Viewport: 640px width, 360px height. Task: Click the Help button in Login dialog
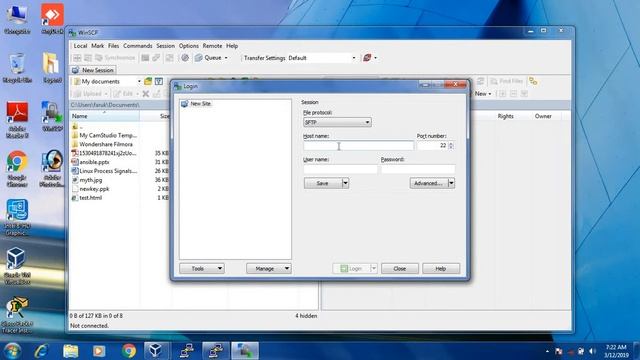pos(441,269)
